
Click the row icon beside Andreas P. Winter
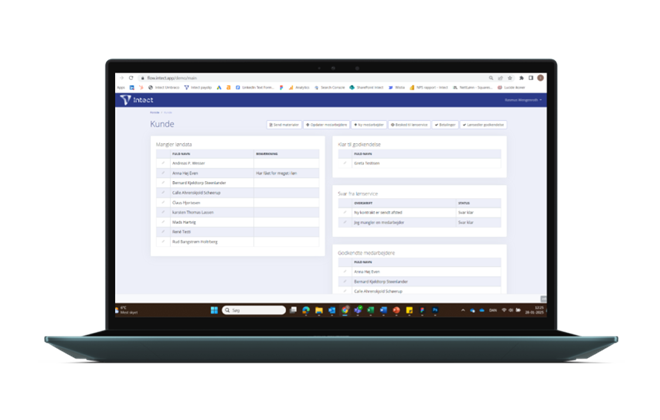pos(163,163)
